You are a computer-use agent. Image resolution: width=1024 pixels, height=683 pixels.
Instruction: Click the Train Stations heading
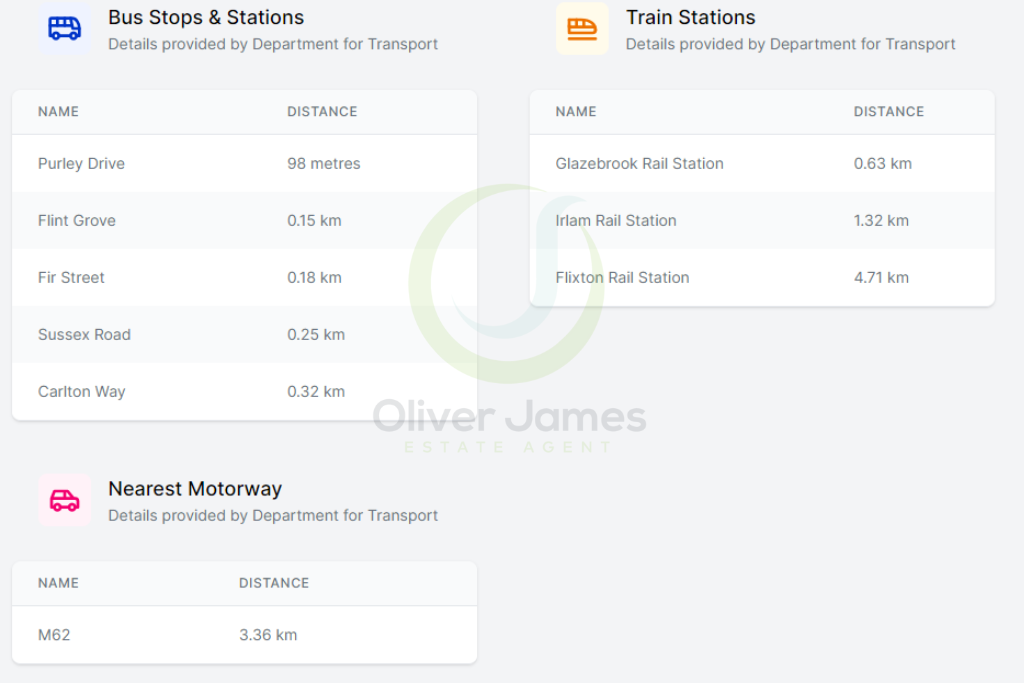pyautogui.click(x=690, y=17)
